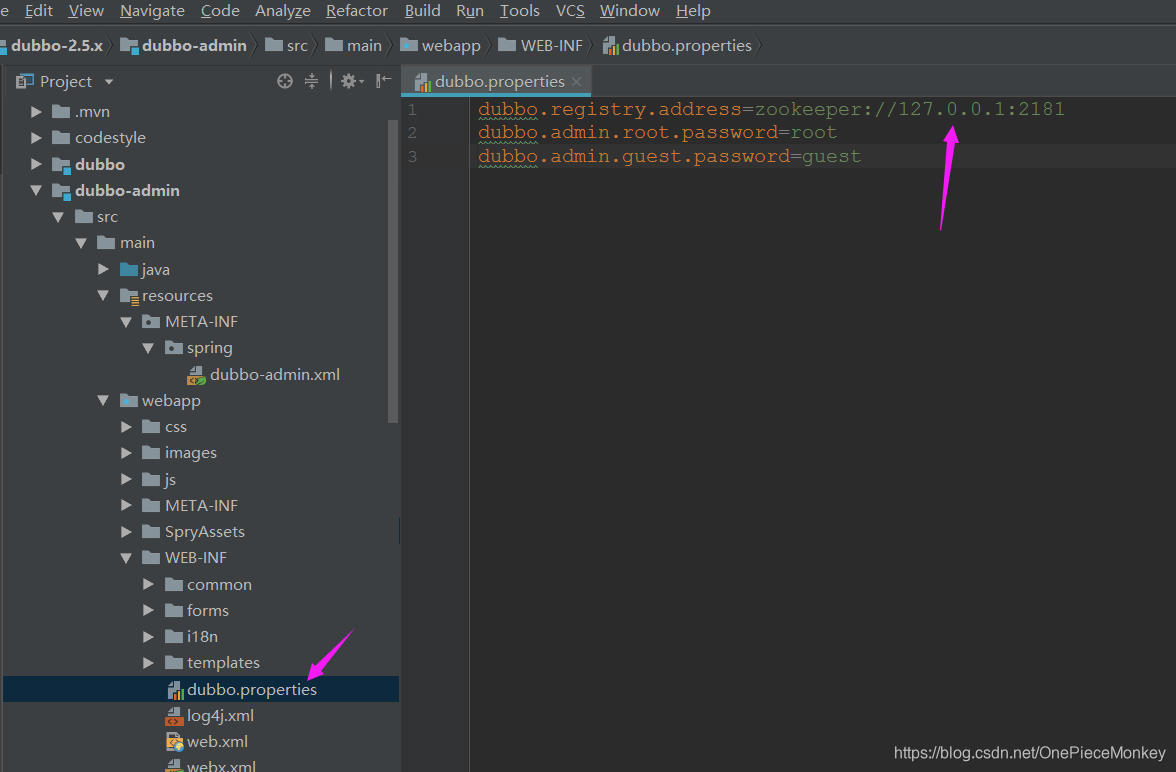Open the VCS menu
Image resolution: width=1176 pixels, height=772 pixels.
[x=570, y=11]
